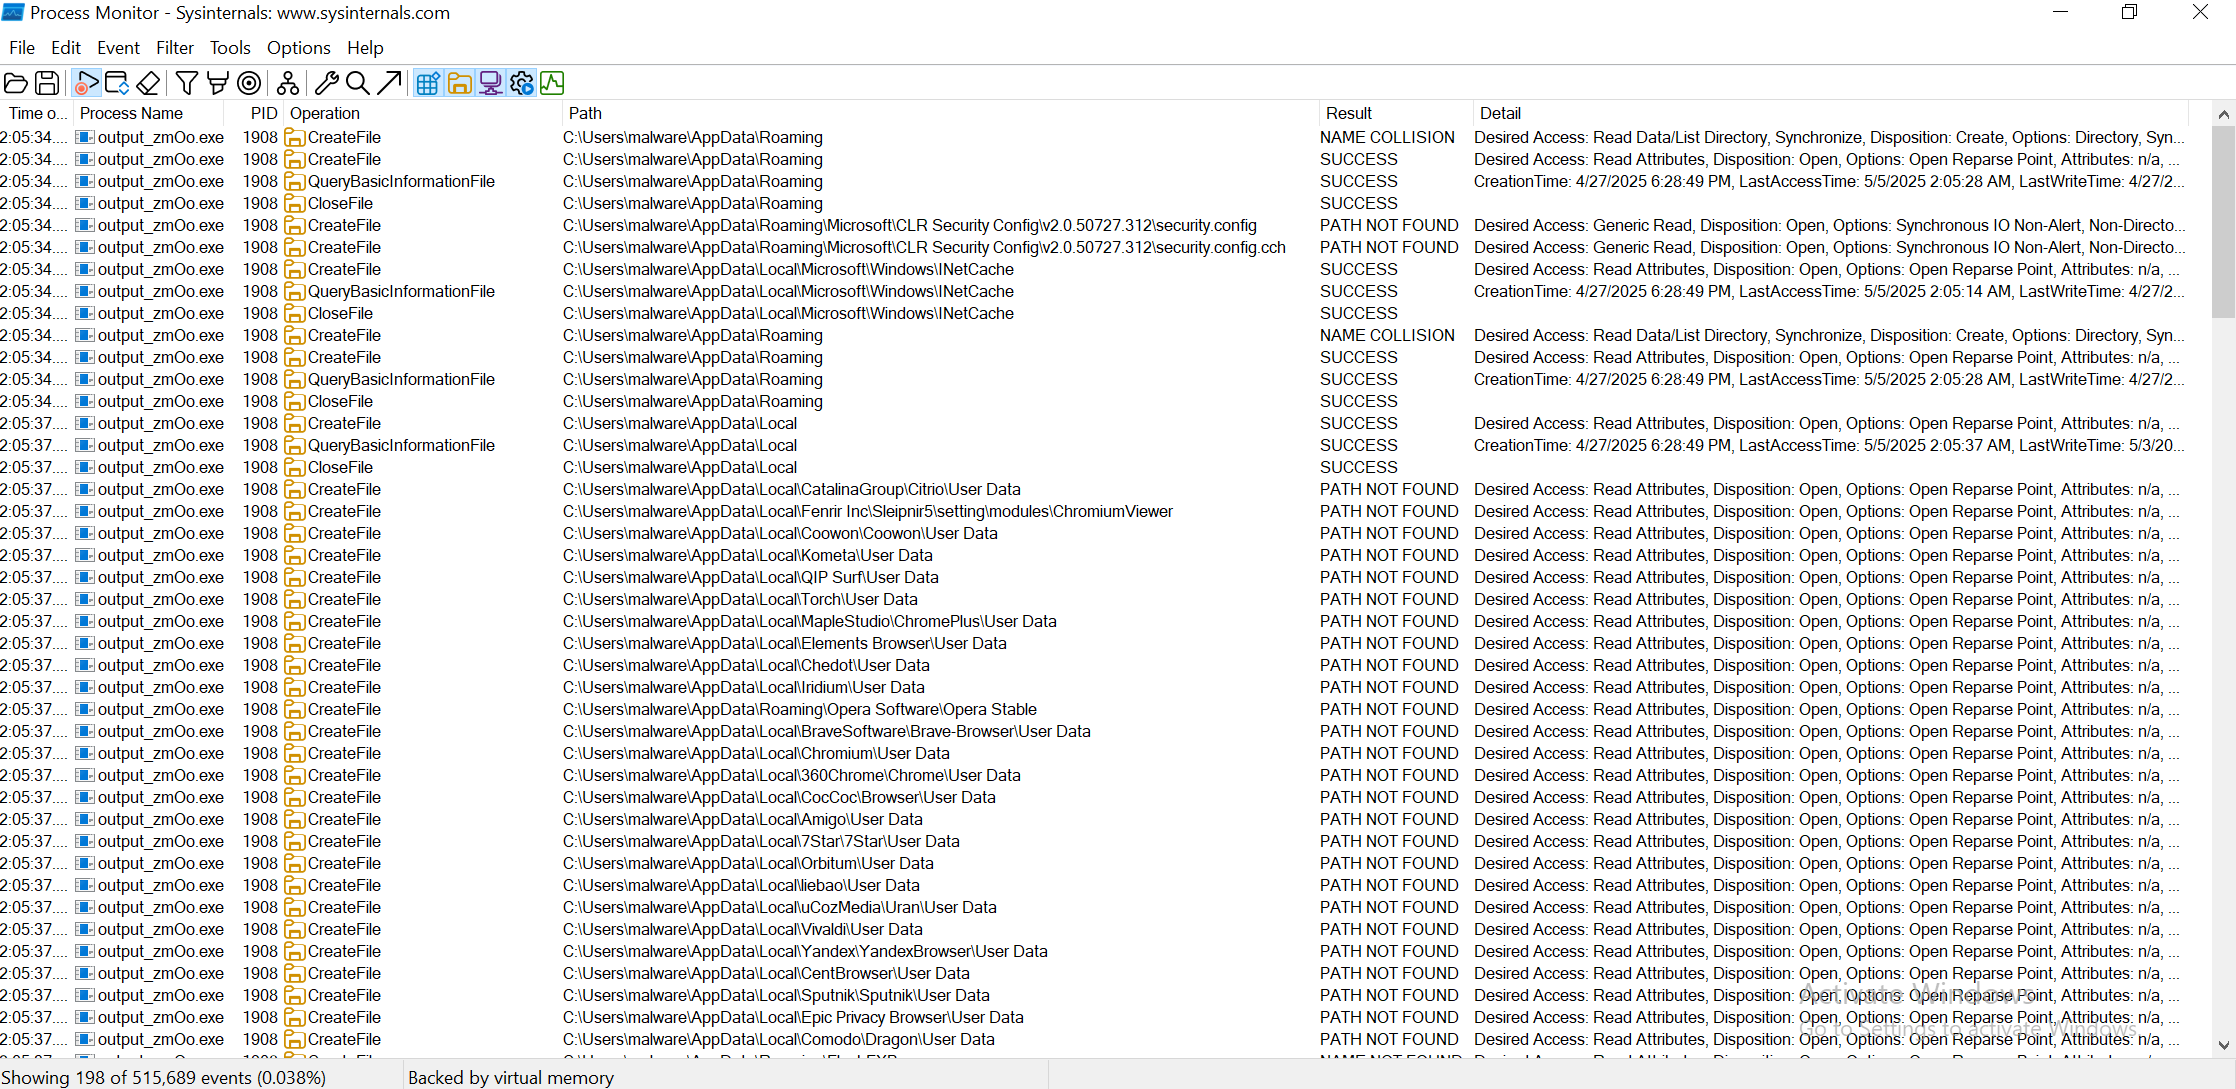Clear the display with the eraser icon

tap(148, 83)
